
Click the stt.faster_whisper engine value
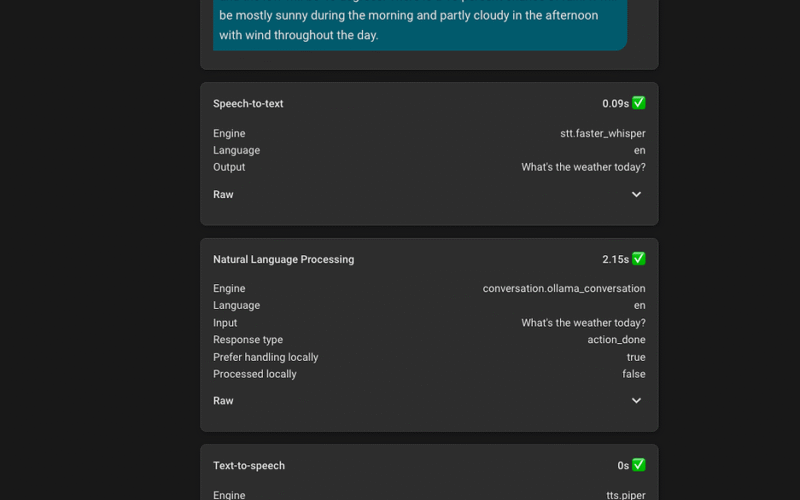click(x=602, y=134)
